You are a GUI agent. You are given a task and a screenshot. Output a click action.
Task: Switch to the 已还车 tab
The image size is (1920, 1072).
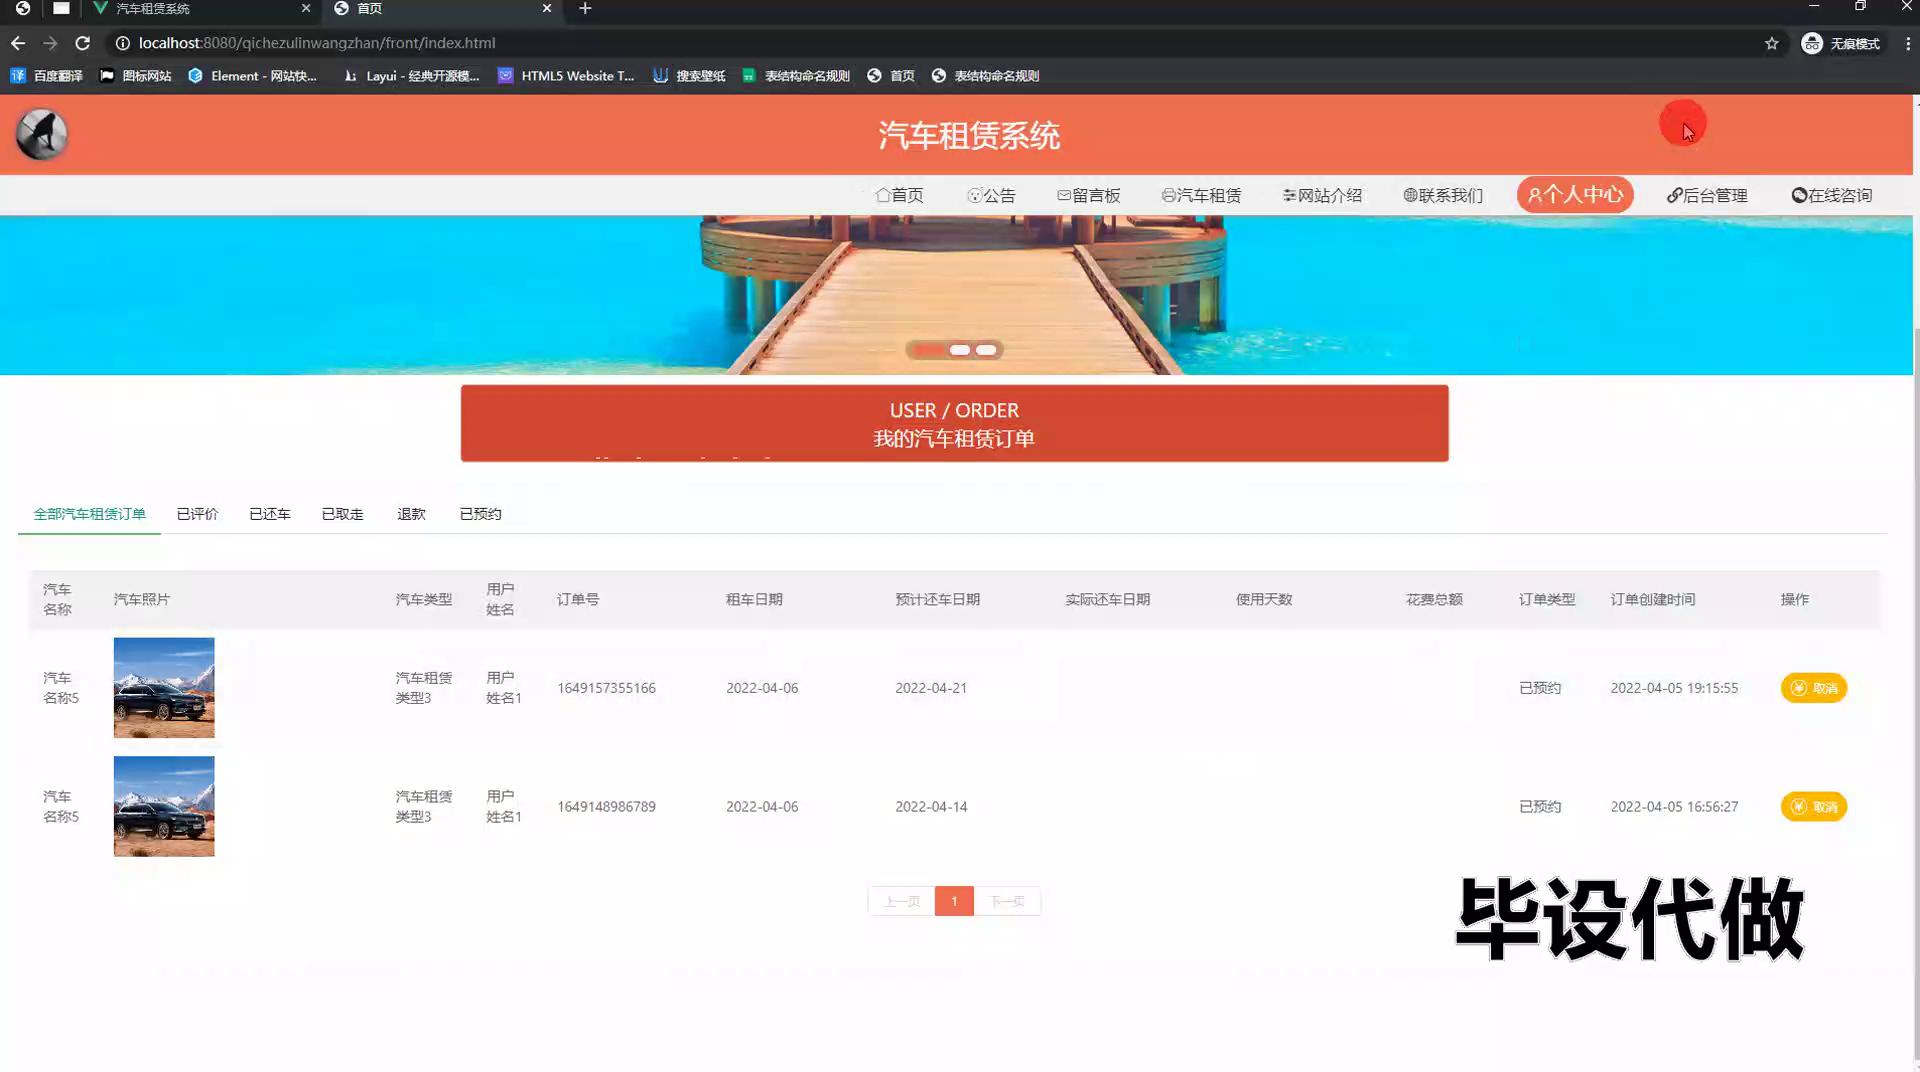[x=270, y=513]
